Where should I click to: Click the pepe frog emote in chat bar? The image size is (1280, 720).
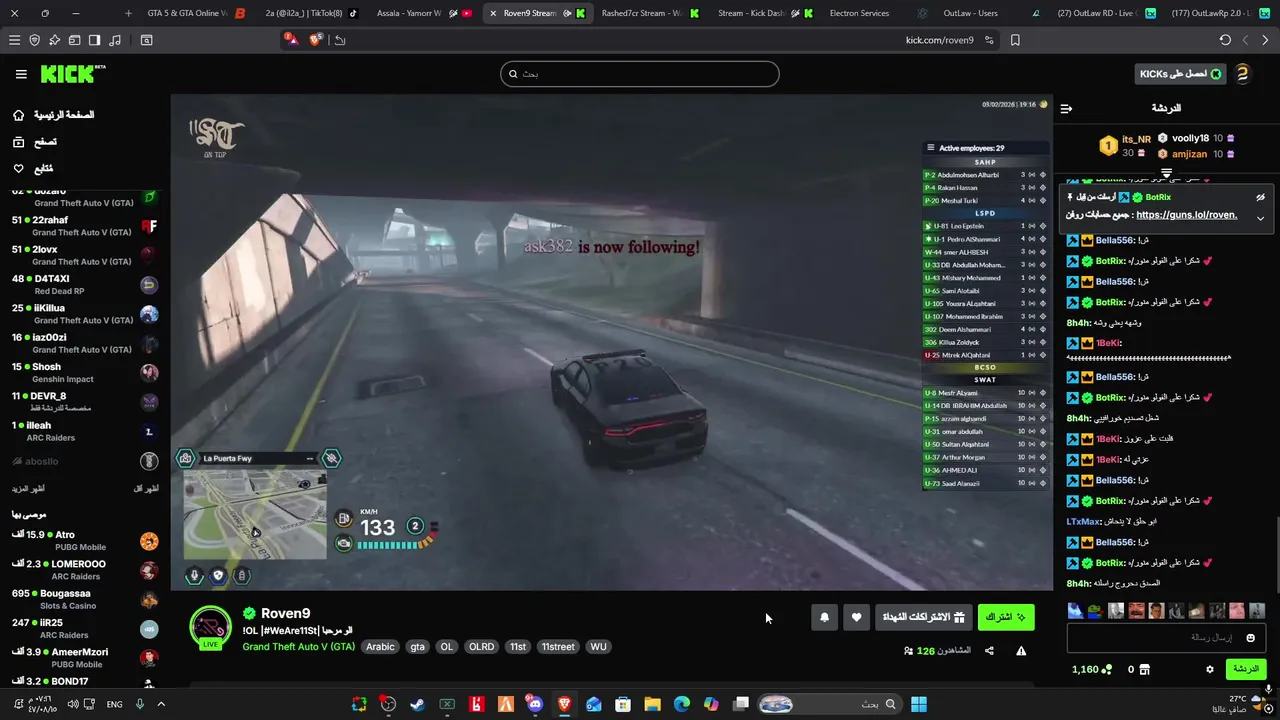click(1095, 611)
